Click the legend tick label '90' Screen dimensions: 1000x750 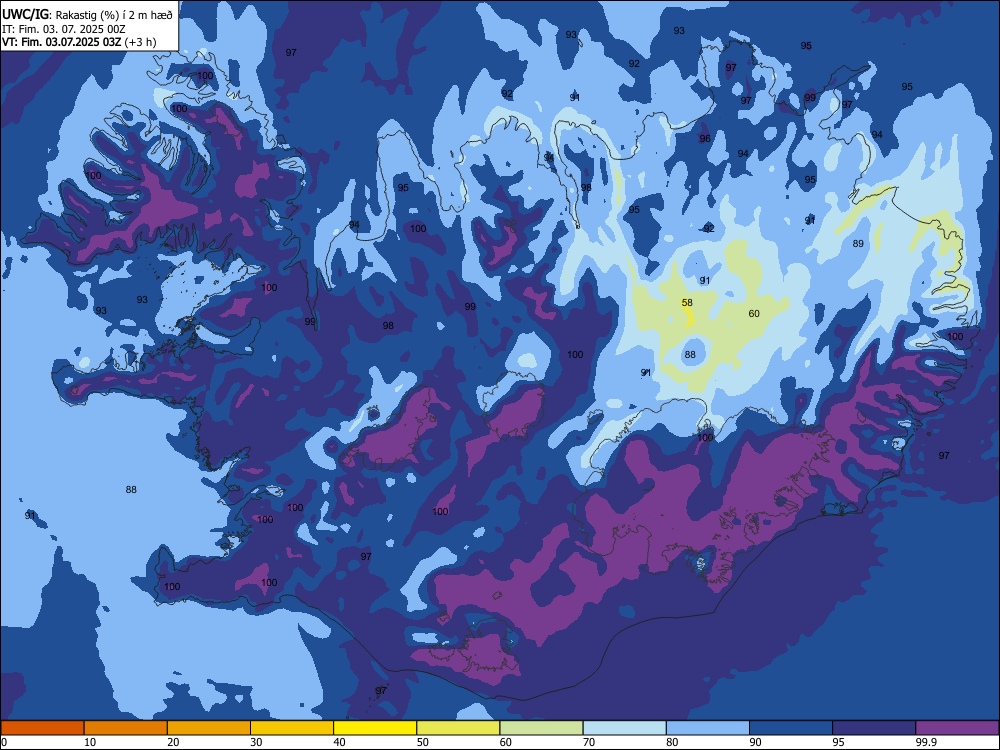coord(756,742)
